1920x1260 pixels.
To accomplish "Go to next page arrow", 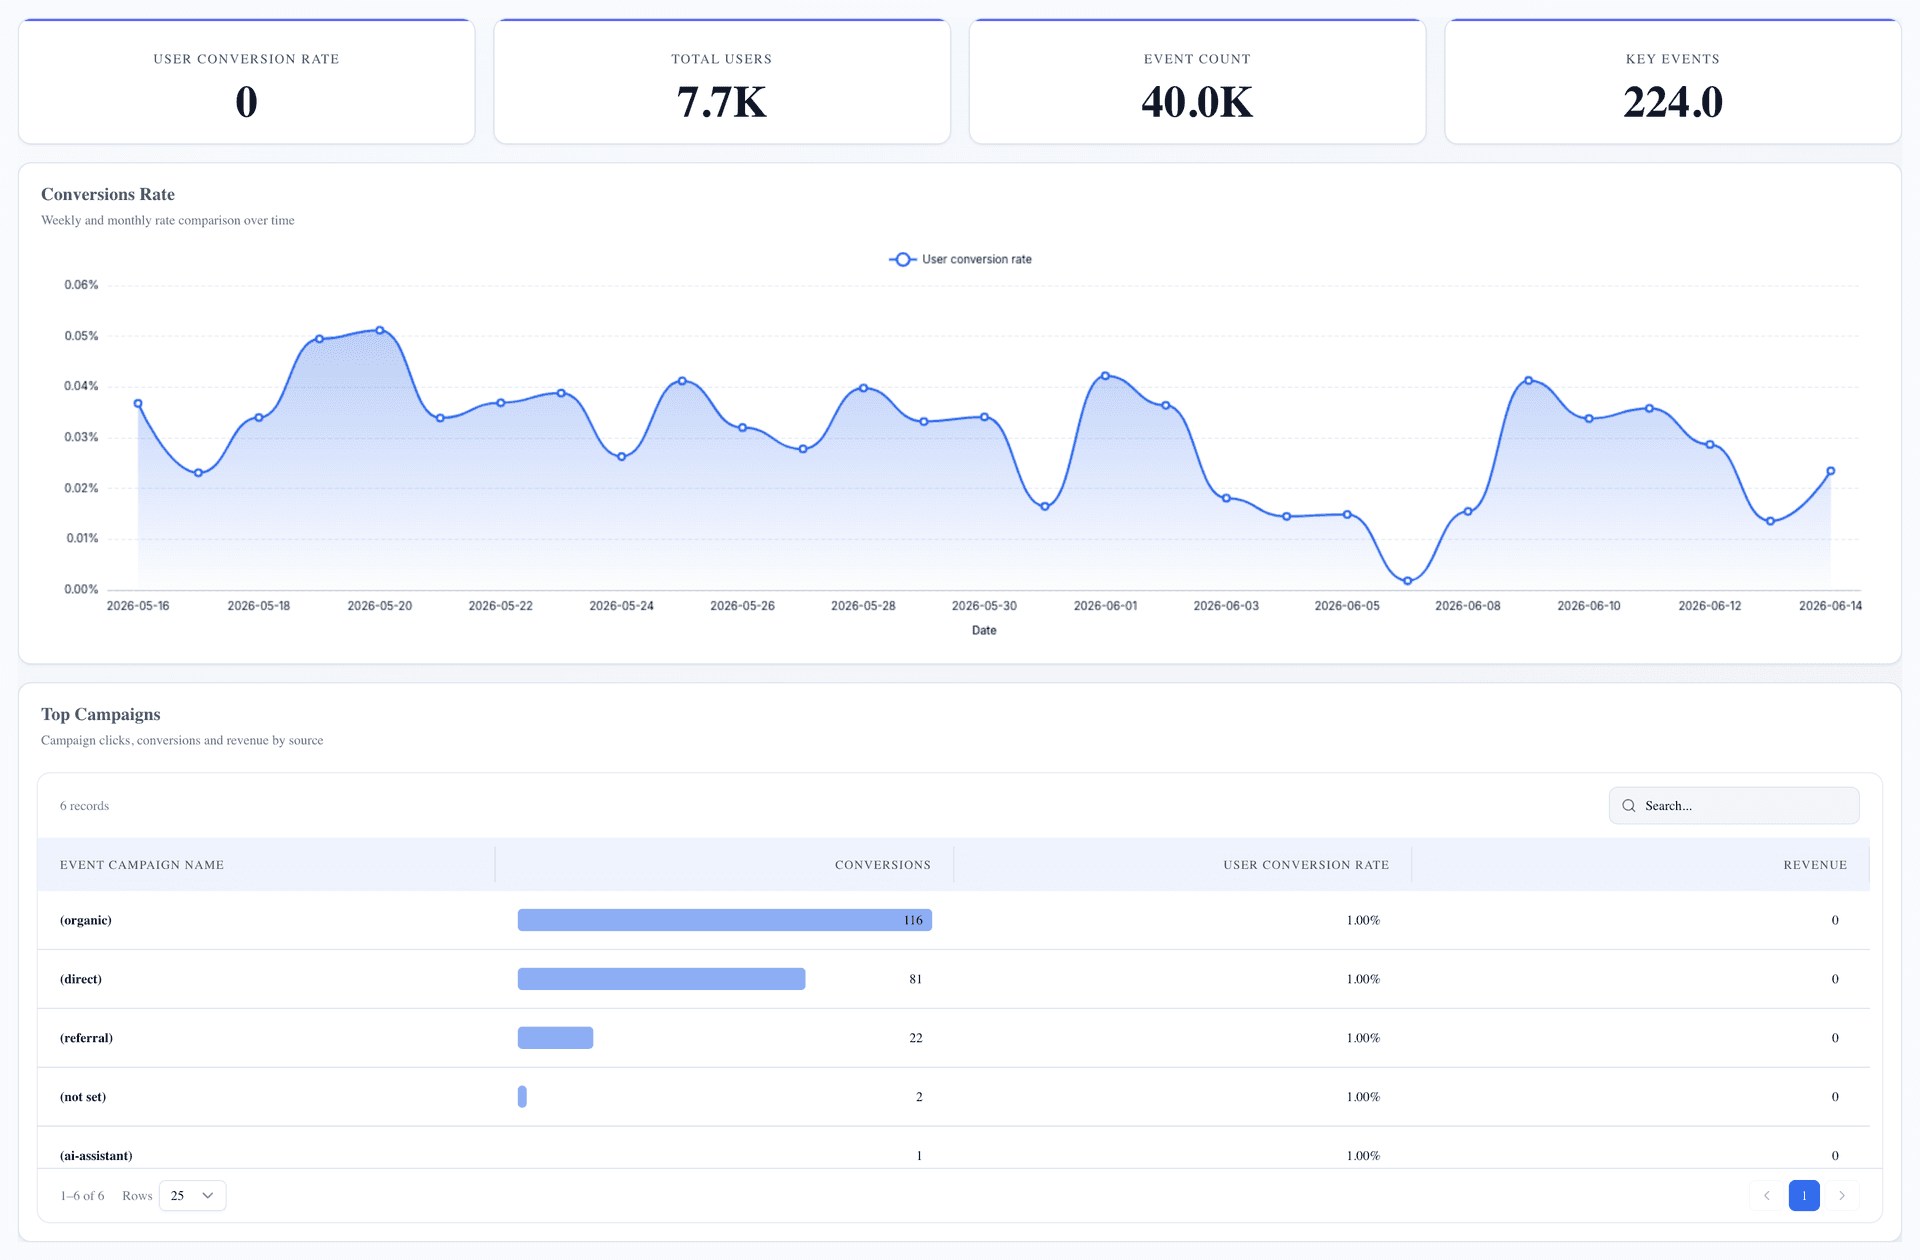I will coord(1842,1195).
